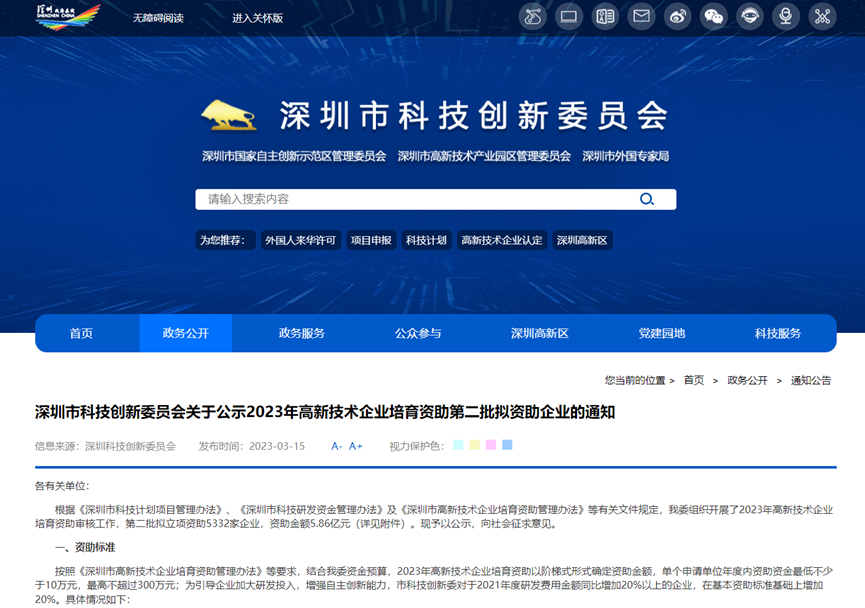
Task: Switch to the 深圳高新区 navigation tab
Action: [539, 333]
